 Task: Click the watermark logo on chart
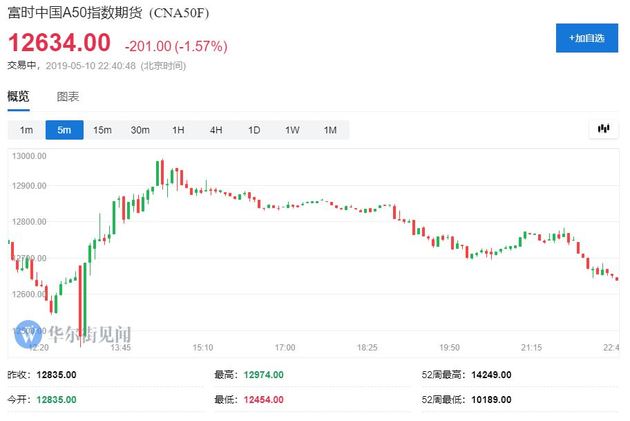[28, 334]
